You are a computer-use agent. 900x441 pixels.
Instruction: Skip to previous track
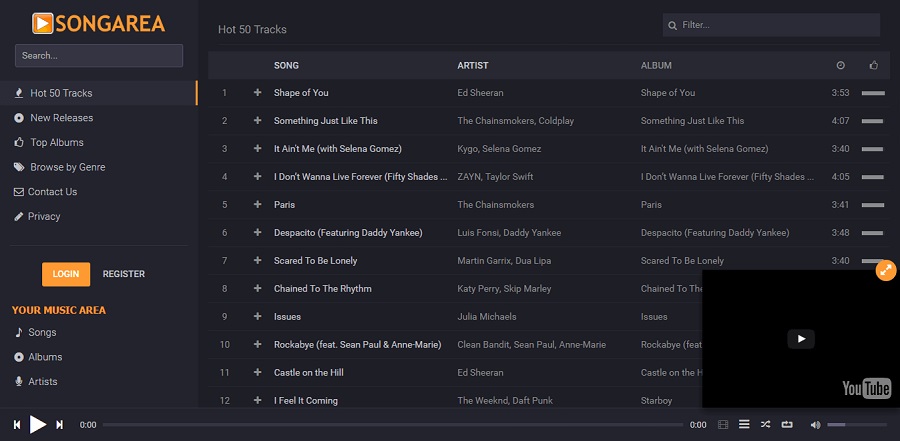17,425
